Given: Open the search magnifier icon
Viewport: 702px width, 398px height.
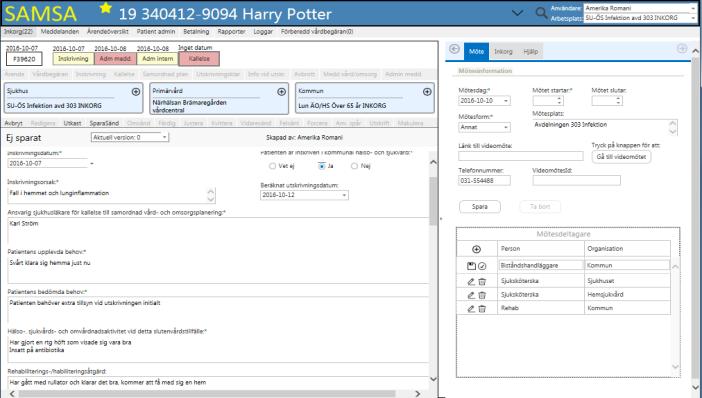Looking at the screenshot, I should tap(541, 13).
